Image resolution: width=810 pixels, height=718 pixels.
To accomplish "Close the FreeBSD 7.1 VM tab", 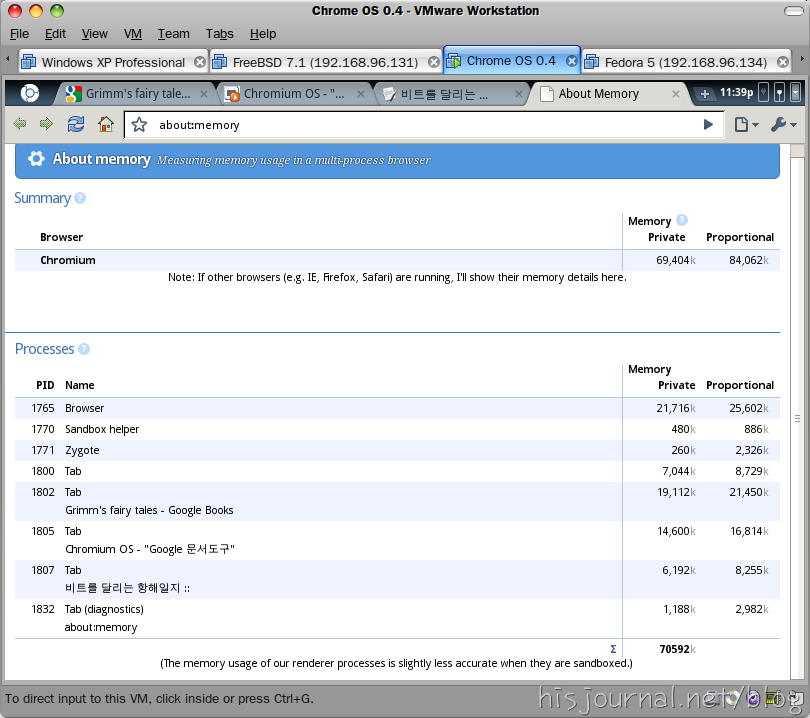I will coord(434,63).
